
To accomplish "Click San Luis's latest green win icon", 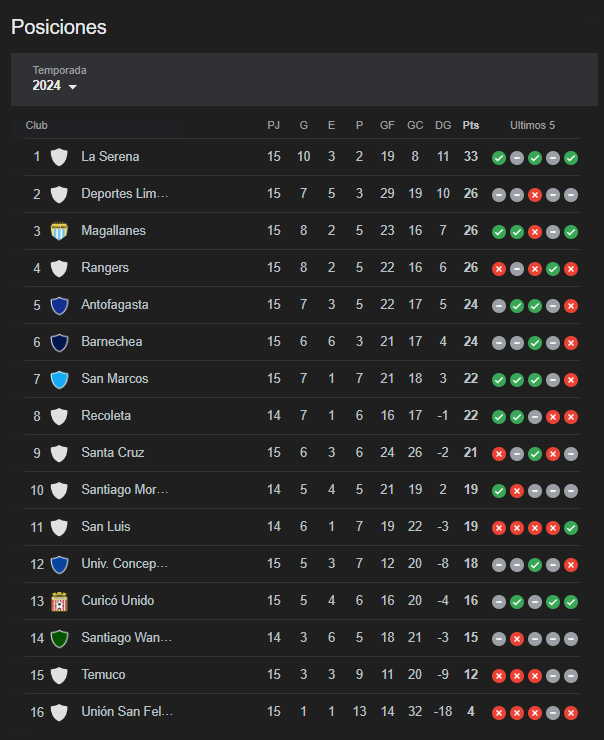I will click(x=571, y=528).
